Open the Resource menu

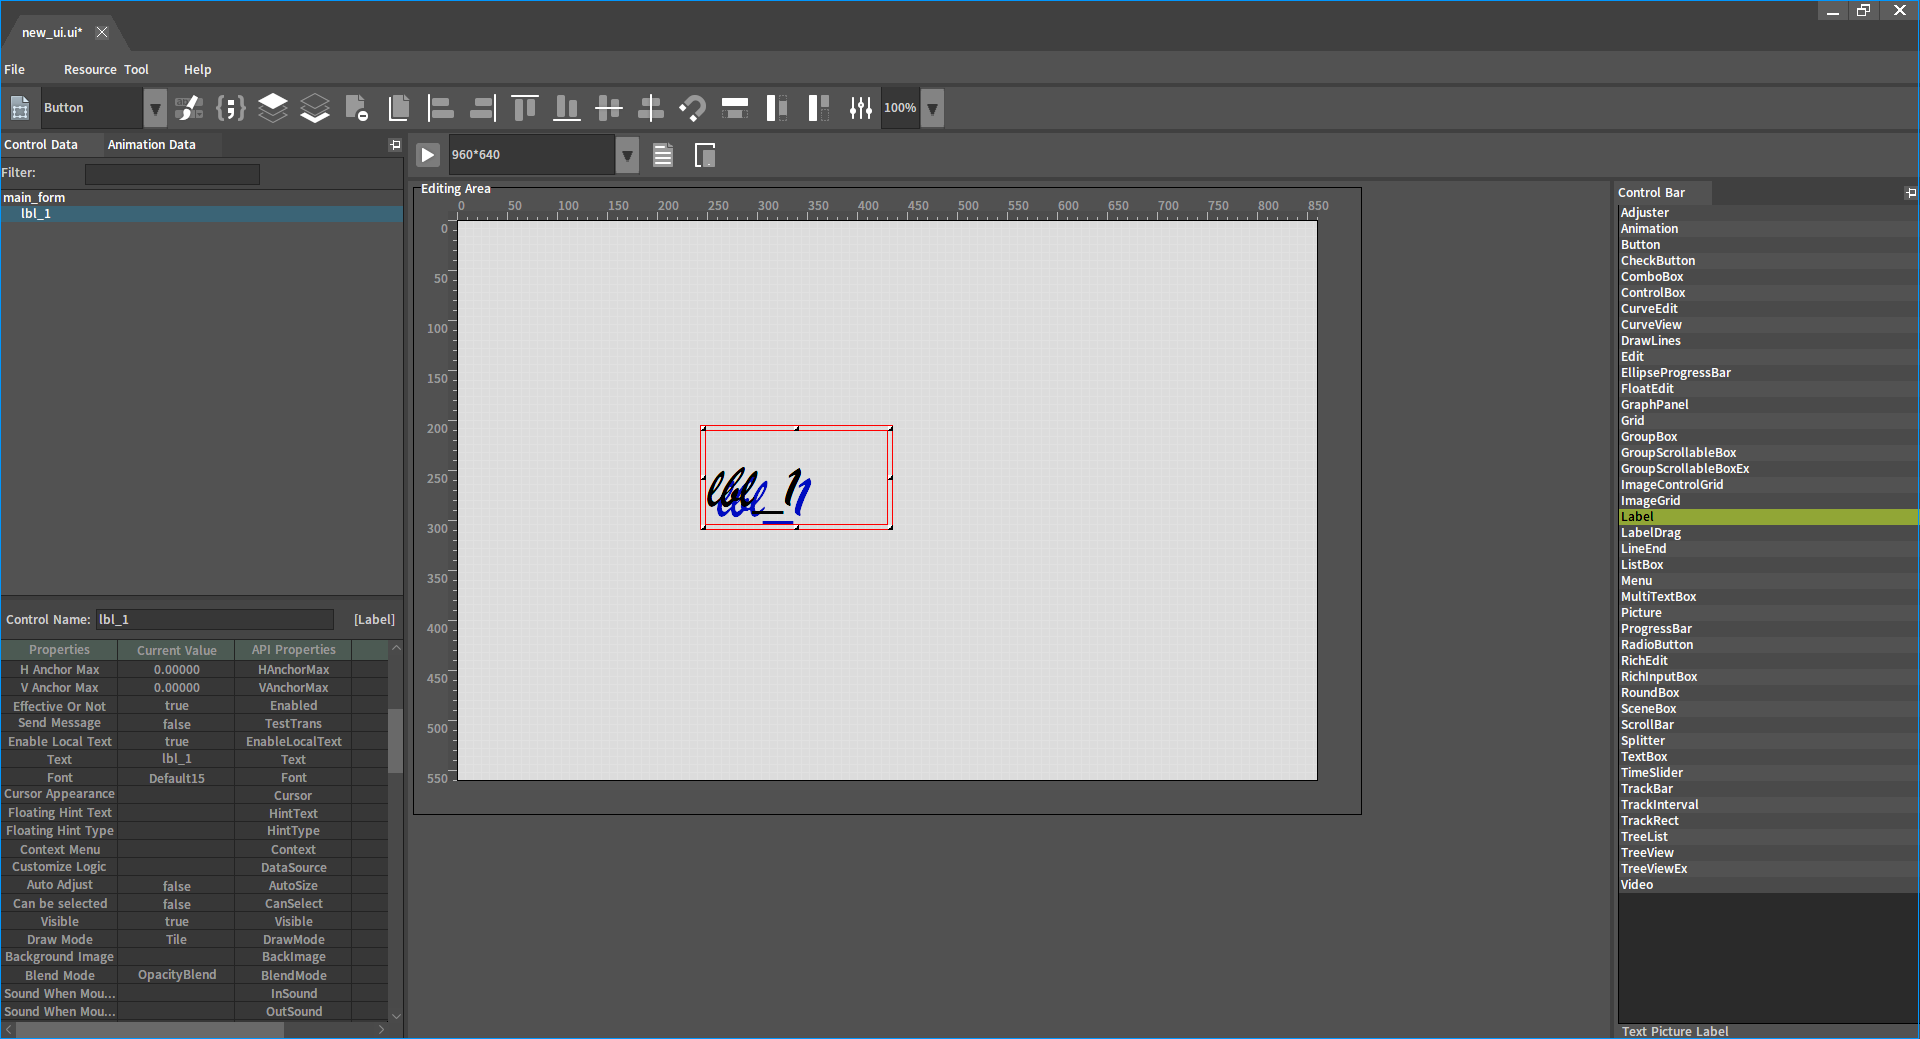coord(90,69)
